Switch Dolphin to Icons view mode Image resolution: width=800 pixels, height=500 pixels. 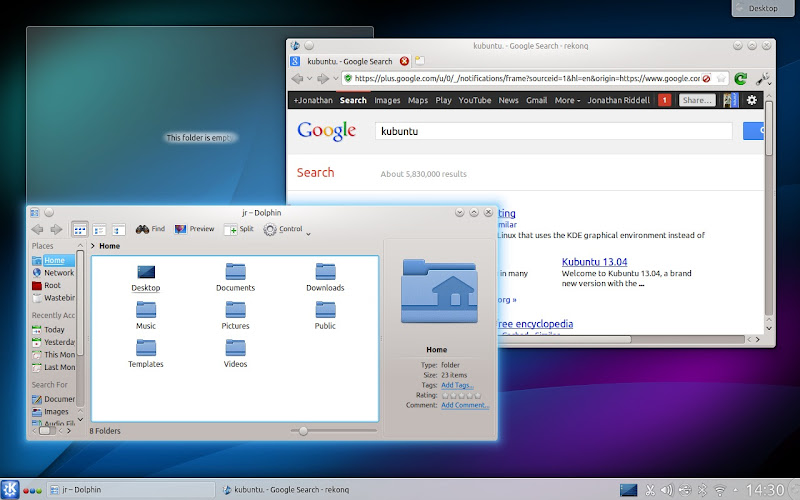click(x=80, y=229)
